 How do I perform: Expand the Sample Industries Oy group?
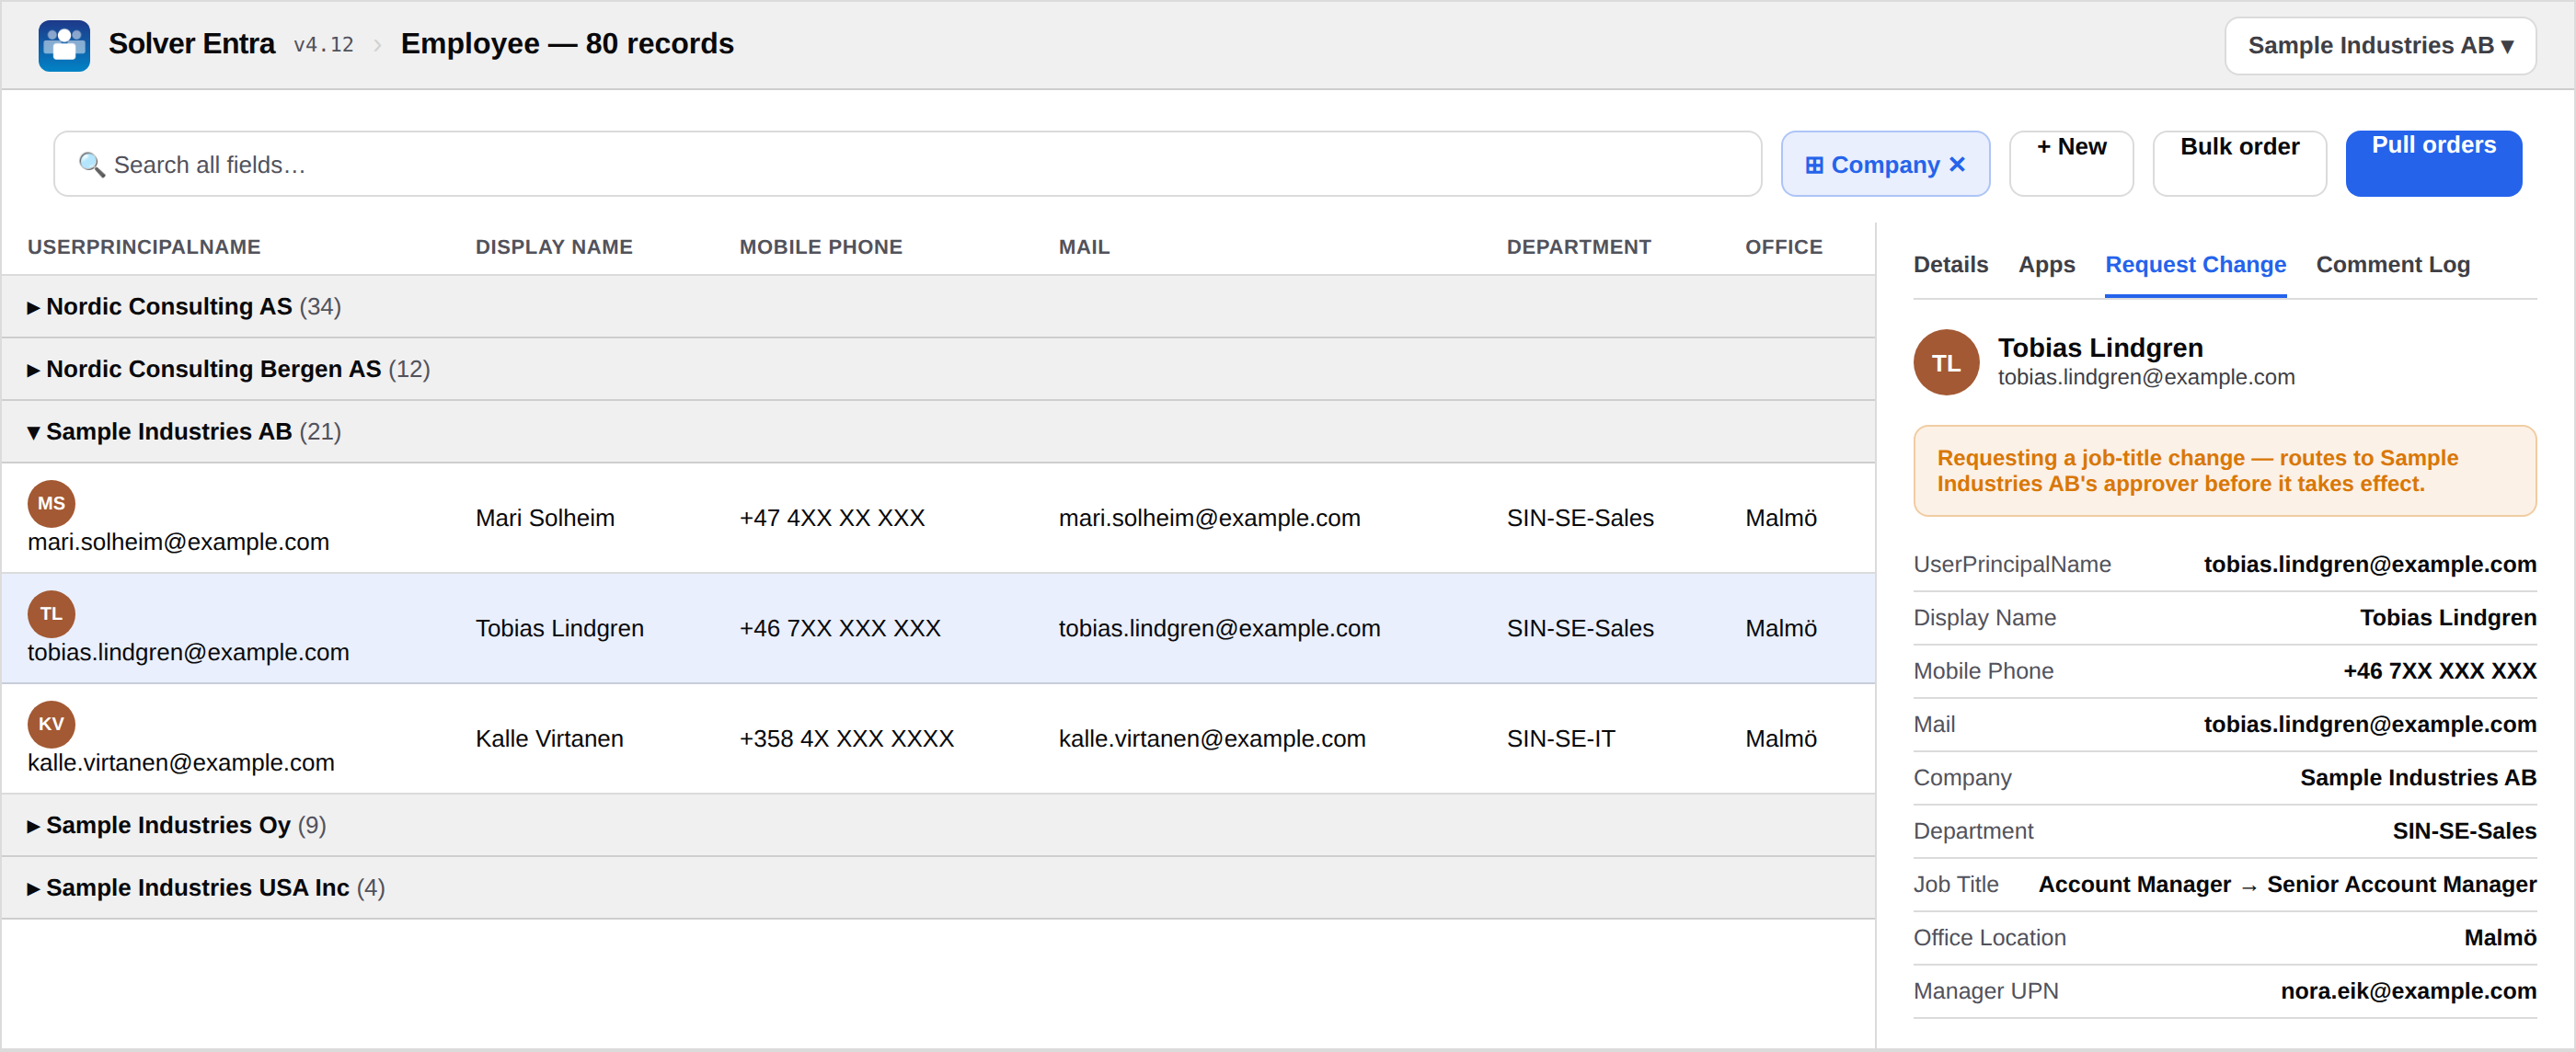click(x=33, y=825)
